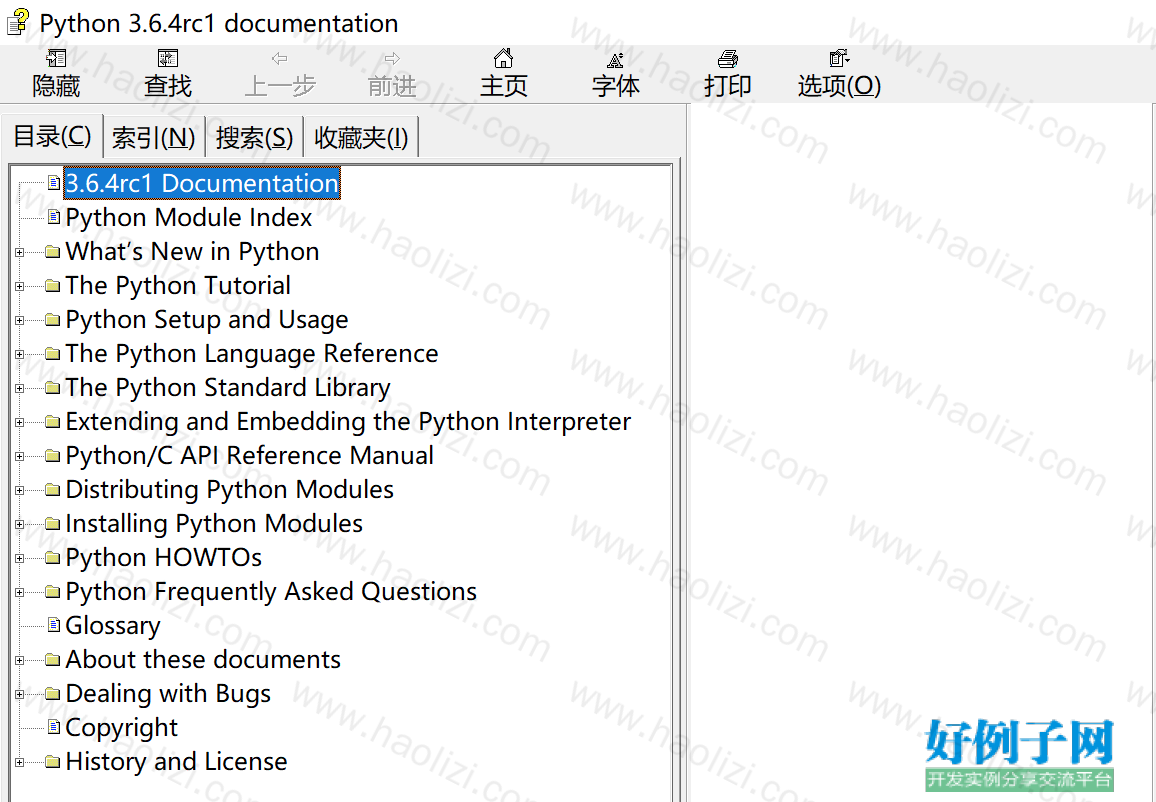Image resolution: width=1156 pixels, height=802 pixels.
Task: Switch to the 索引(N) index tab
Action: 153,138
